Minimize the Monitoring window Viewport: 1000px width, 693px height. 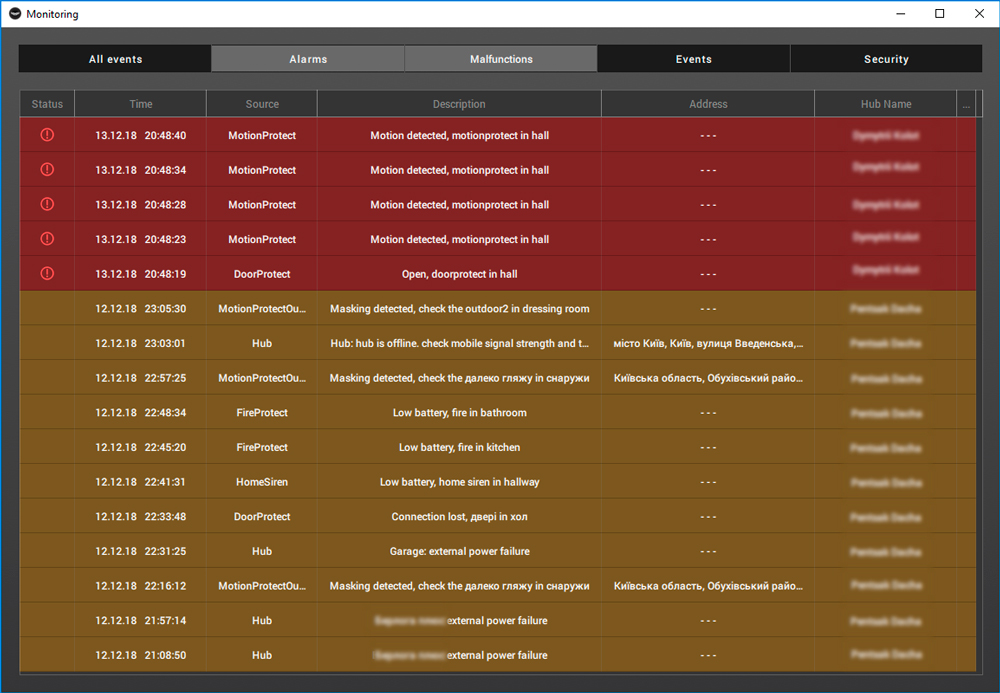901,13
